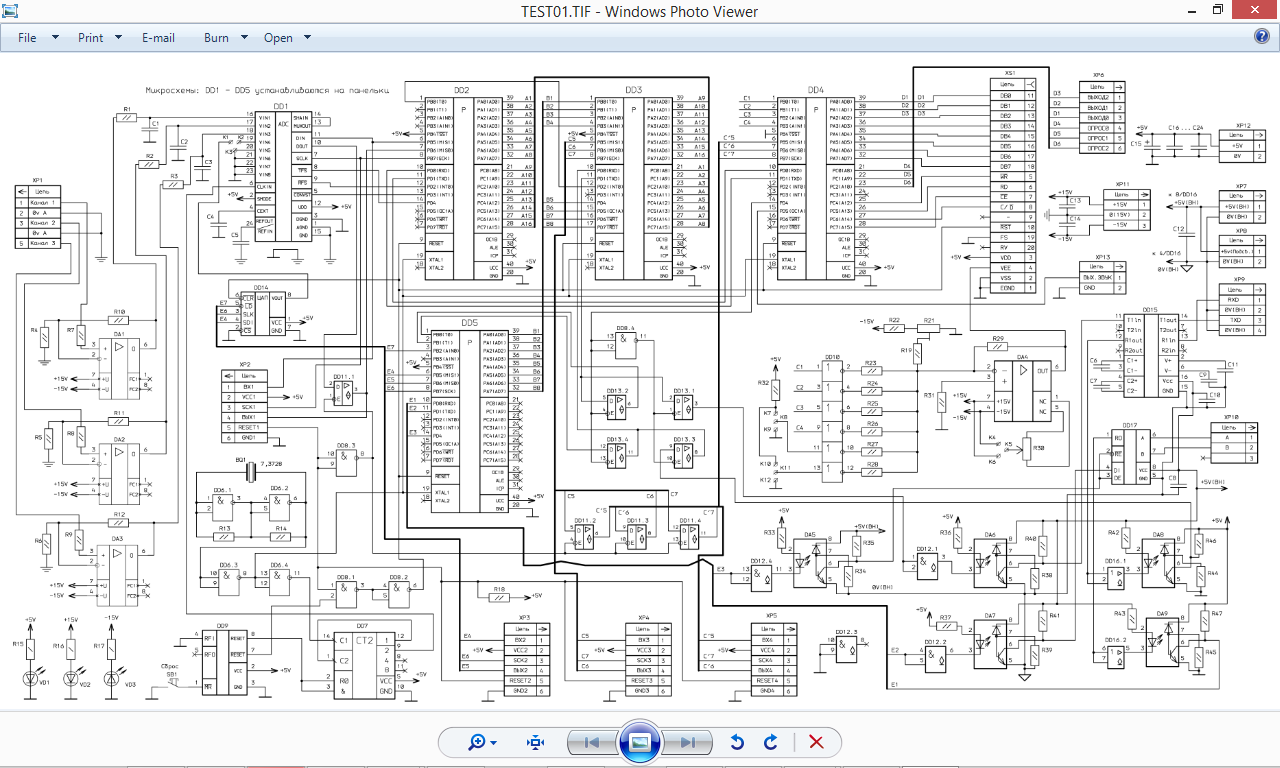Image resolution: width=1280 pixels, height=768 pixels.
Task: Skip to the next image
Action: 688,742
